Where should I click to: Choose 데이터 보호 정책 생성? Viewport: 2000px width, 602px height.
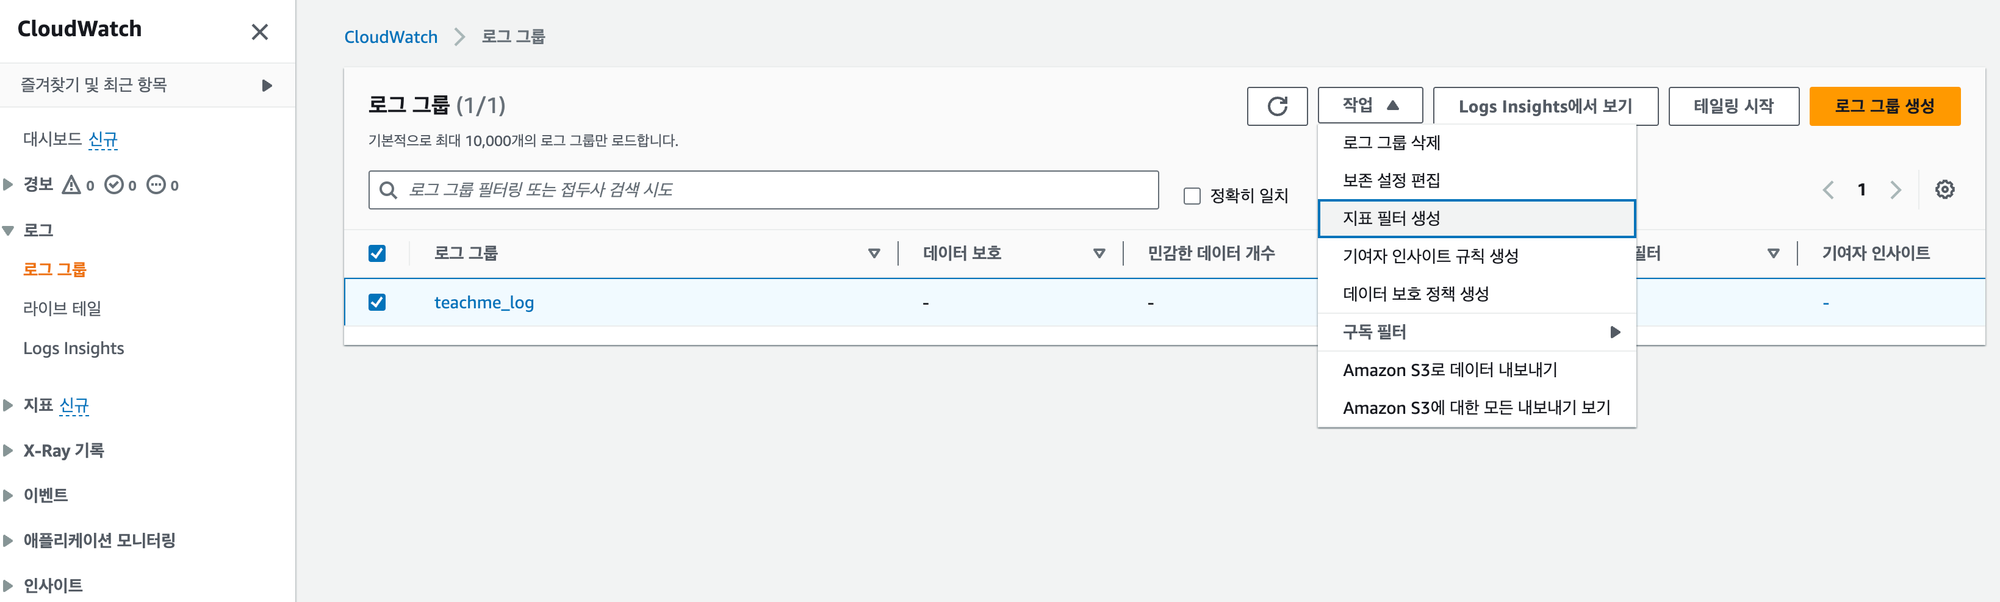point(1477,295)
